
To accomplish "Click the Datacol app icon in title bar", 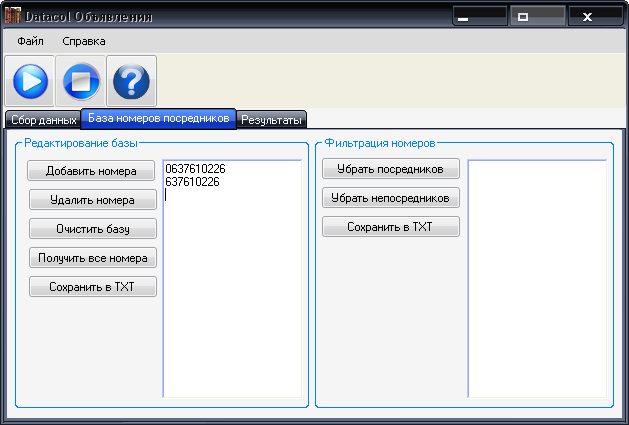I will [x=12, y=16].
